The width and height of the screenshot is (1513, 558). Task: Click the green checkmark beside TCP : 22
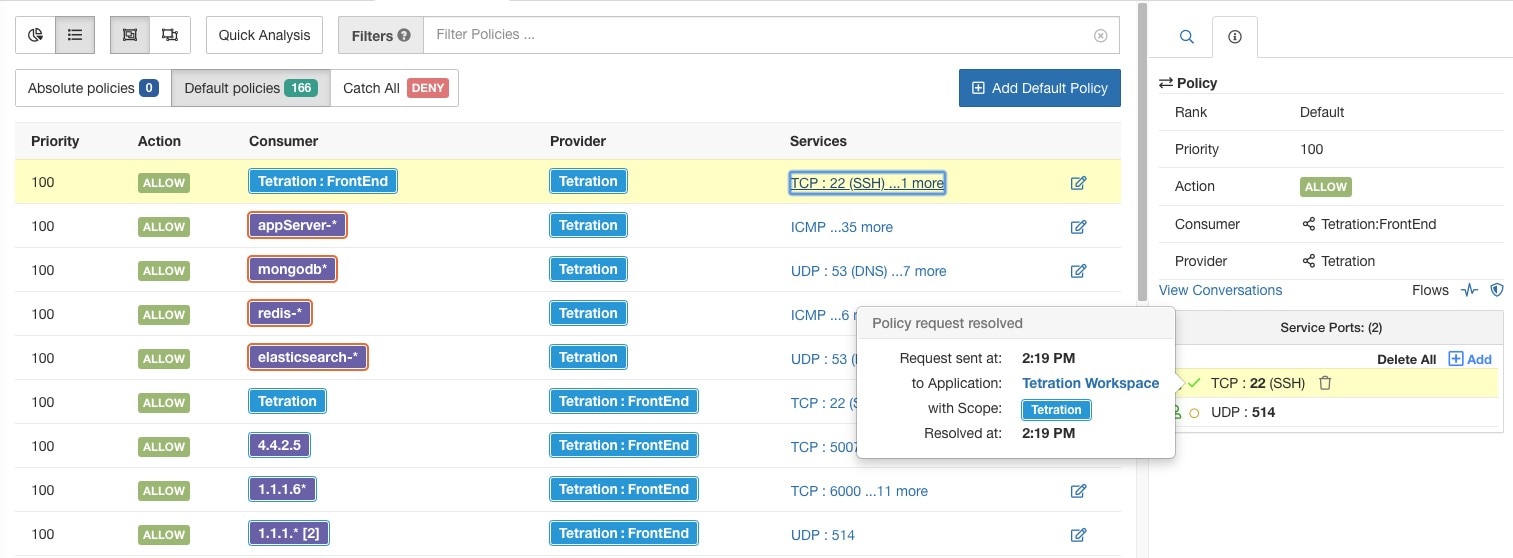point(1194,383)
